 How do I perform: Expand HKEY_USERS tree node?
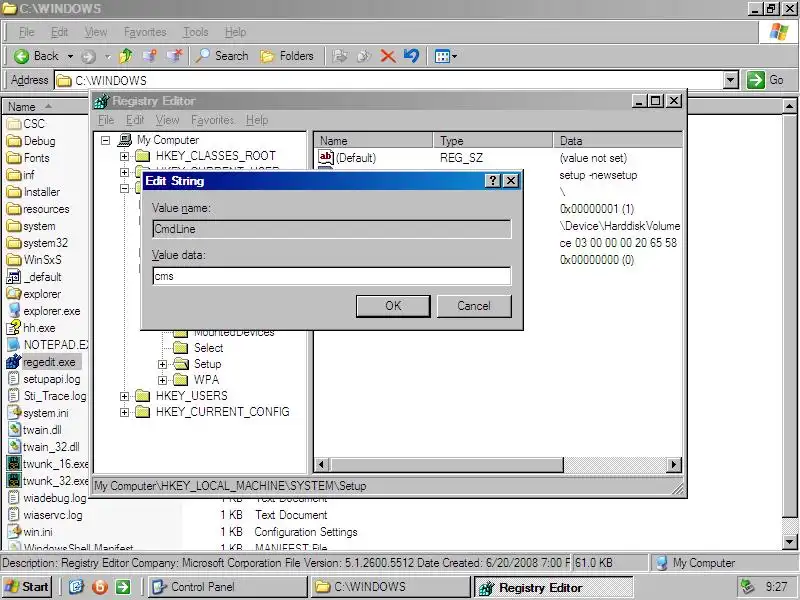(124, 396)
